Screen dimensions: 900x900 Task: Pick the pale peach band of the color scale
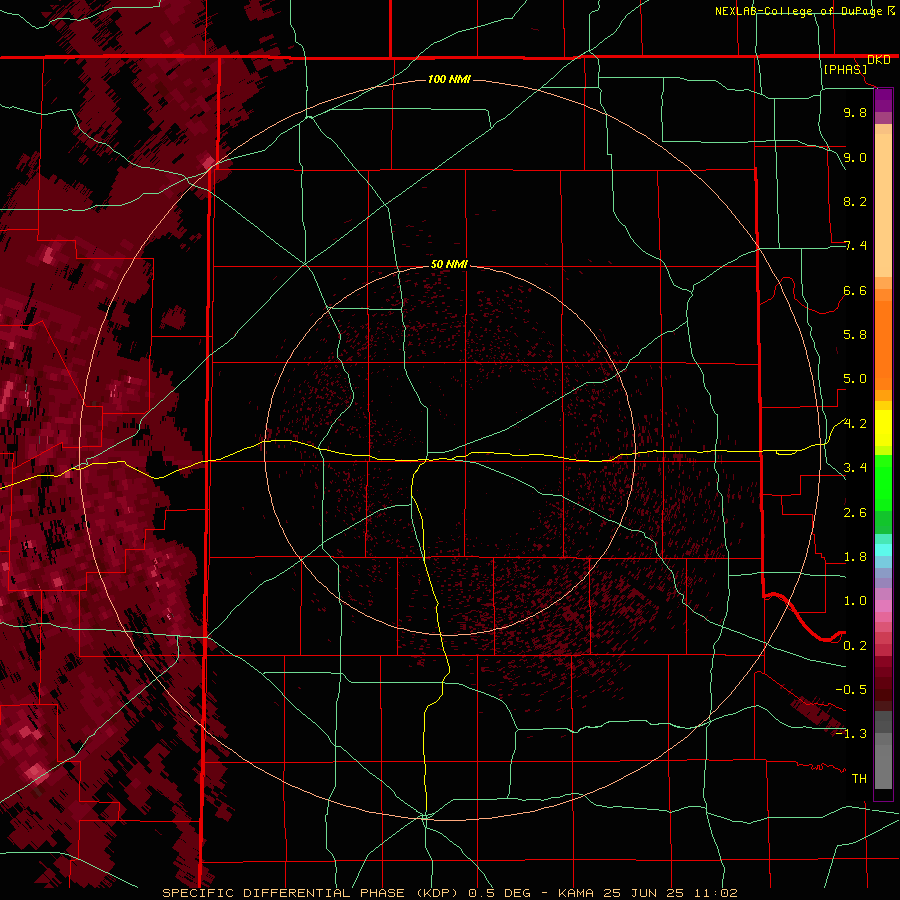(883, 205)
